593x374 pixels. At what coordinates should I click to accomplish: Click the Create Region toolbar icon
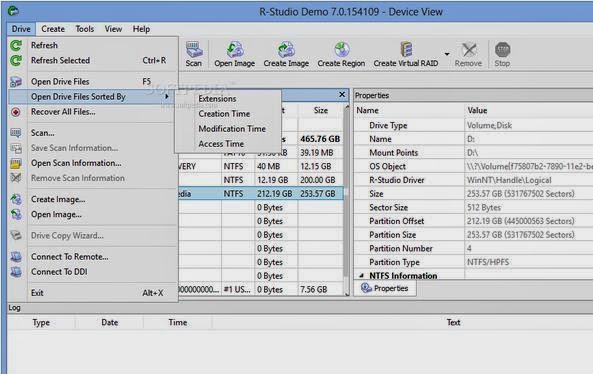[x=341, y=50]
